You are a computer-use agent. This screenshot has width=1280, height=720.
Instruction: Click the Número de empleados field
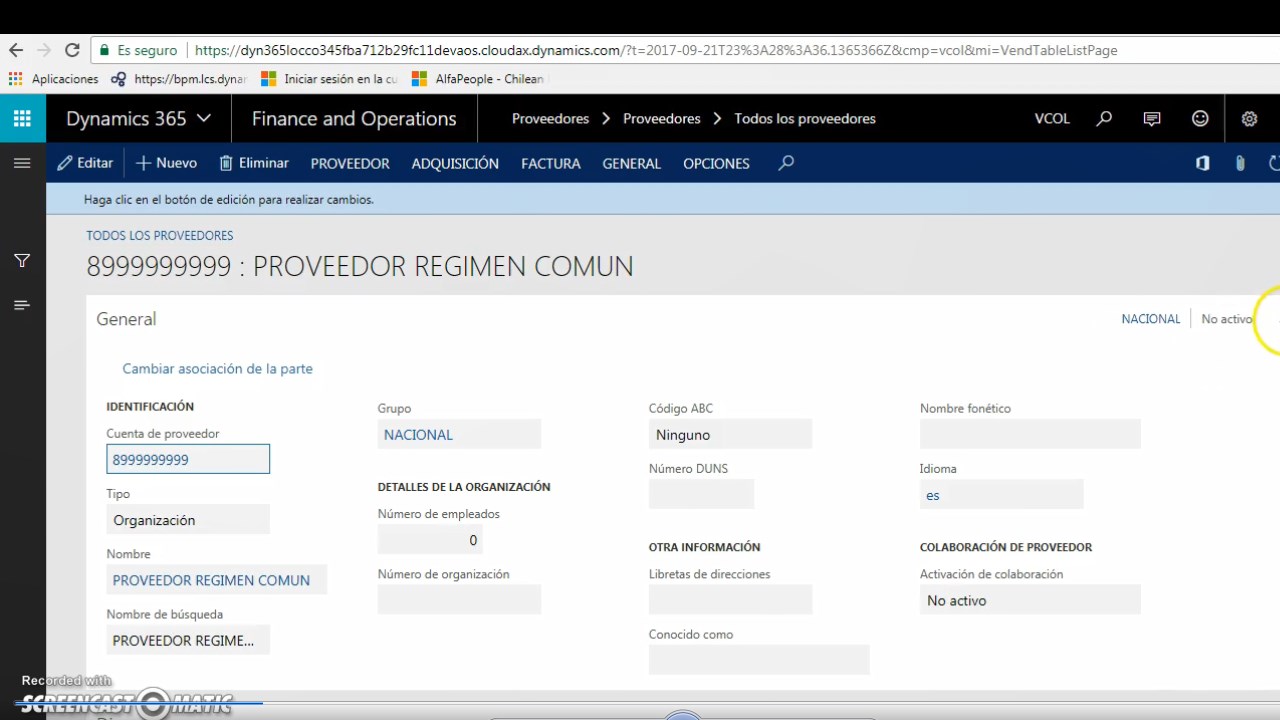[430, 540]
